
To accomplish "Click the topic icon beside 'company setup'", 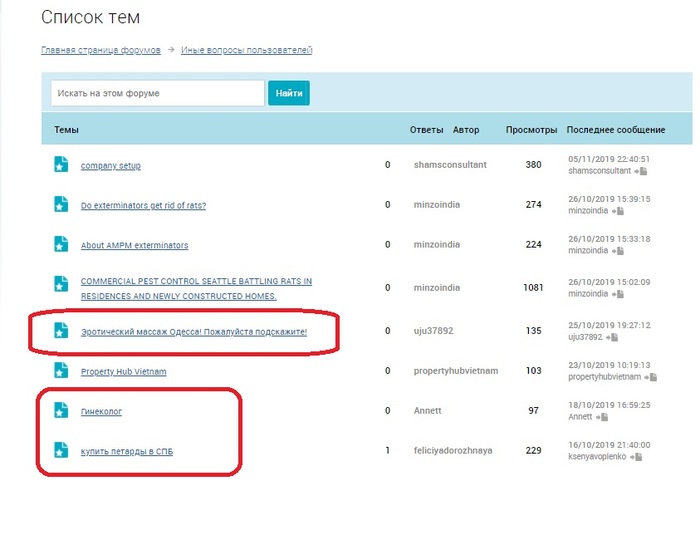I will coord(61,164).
